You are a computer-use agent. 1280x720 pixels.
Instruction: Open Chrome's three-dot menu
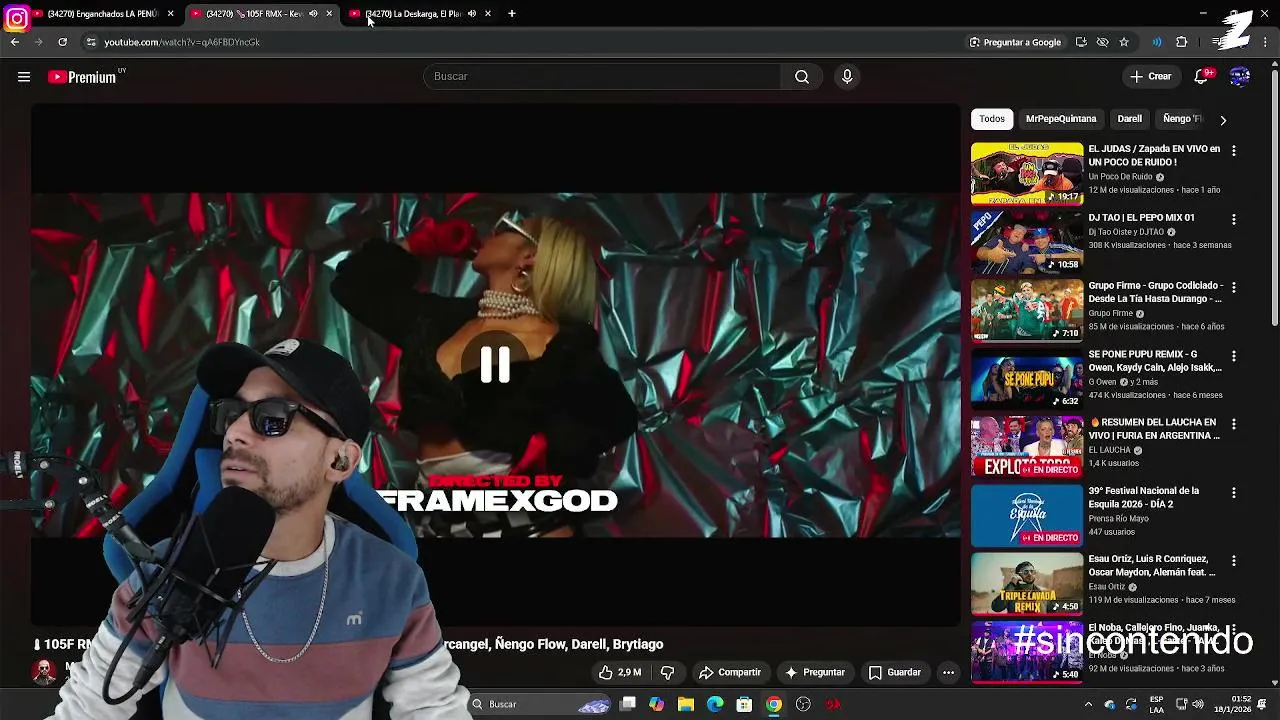[x=1267, y=42]
